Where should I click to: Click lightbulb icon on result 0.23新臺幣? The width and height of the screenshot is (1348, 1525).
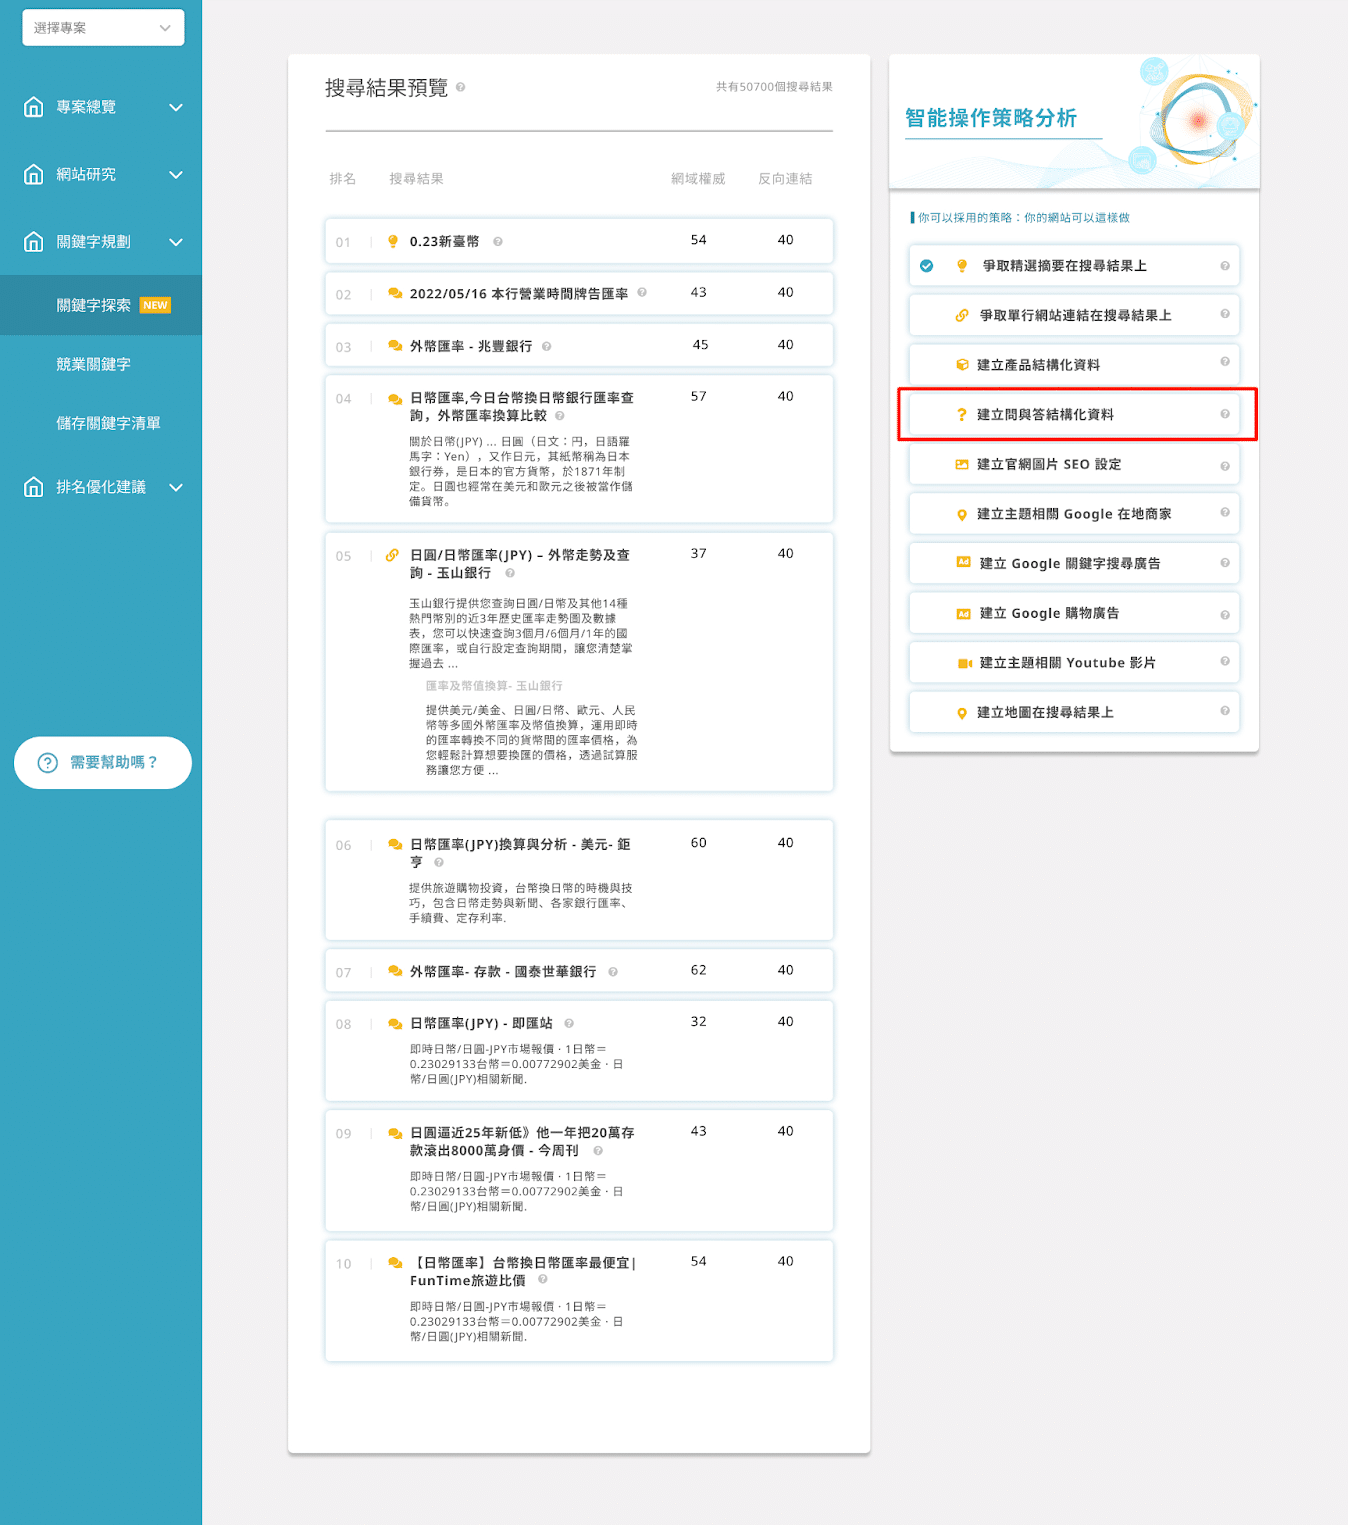(393, 242)
